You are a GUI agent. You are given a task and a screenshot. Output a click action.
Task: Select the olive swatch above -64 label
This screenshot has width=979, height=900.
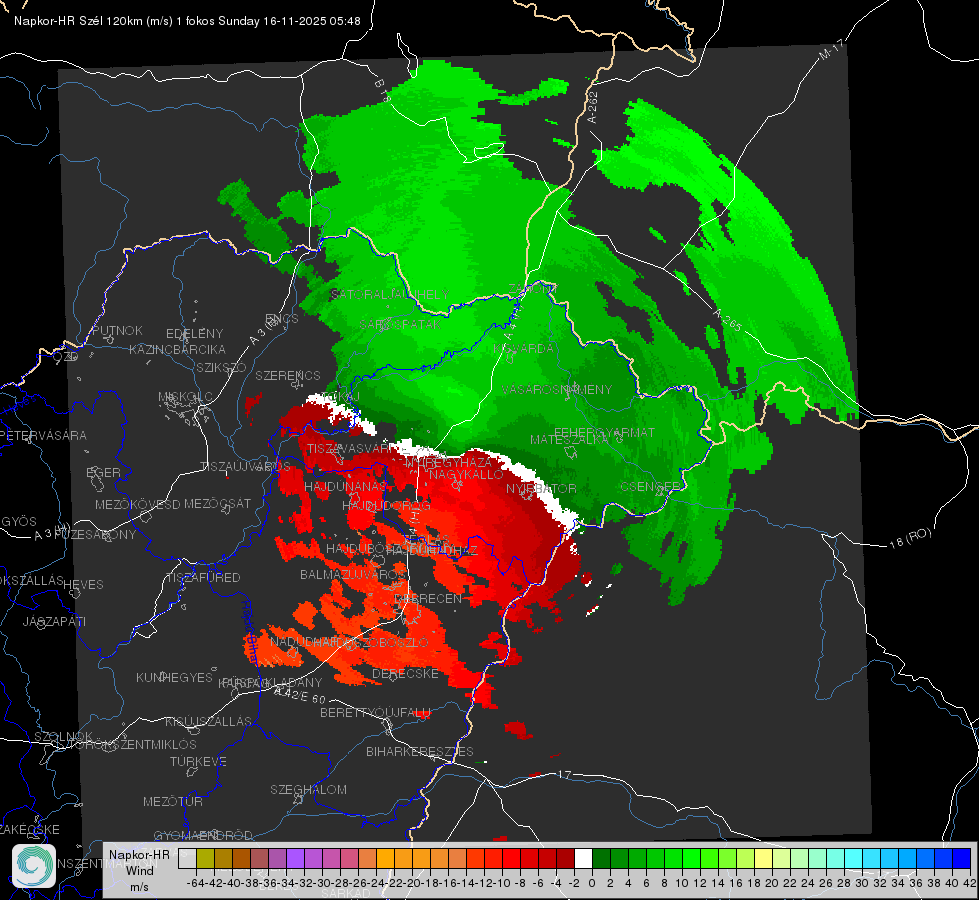[x=205, y=858]
